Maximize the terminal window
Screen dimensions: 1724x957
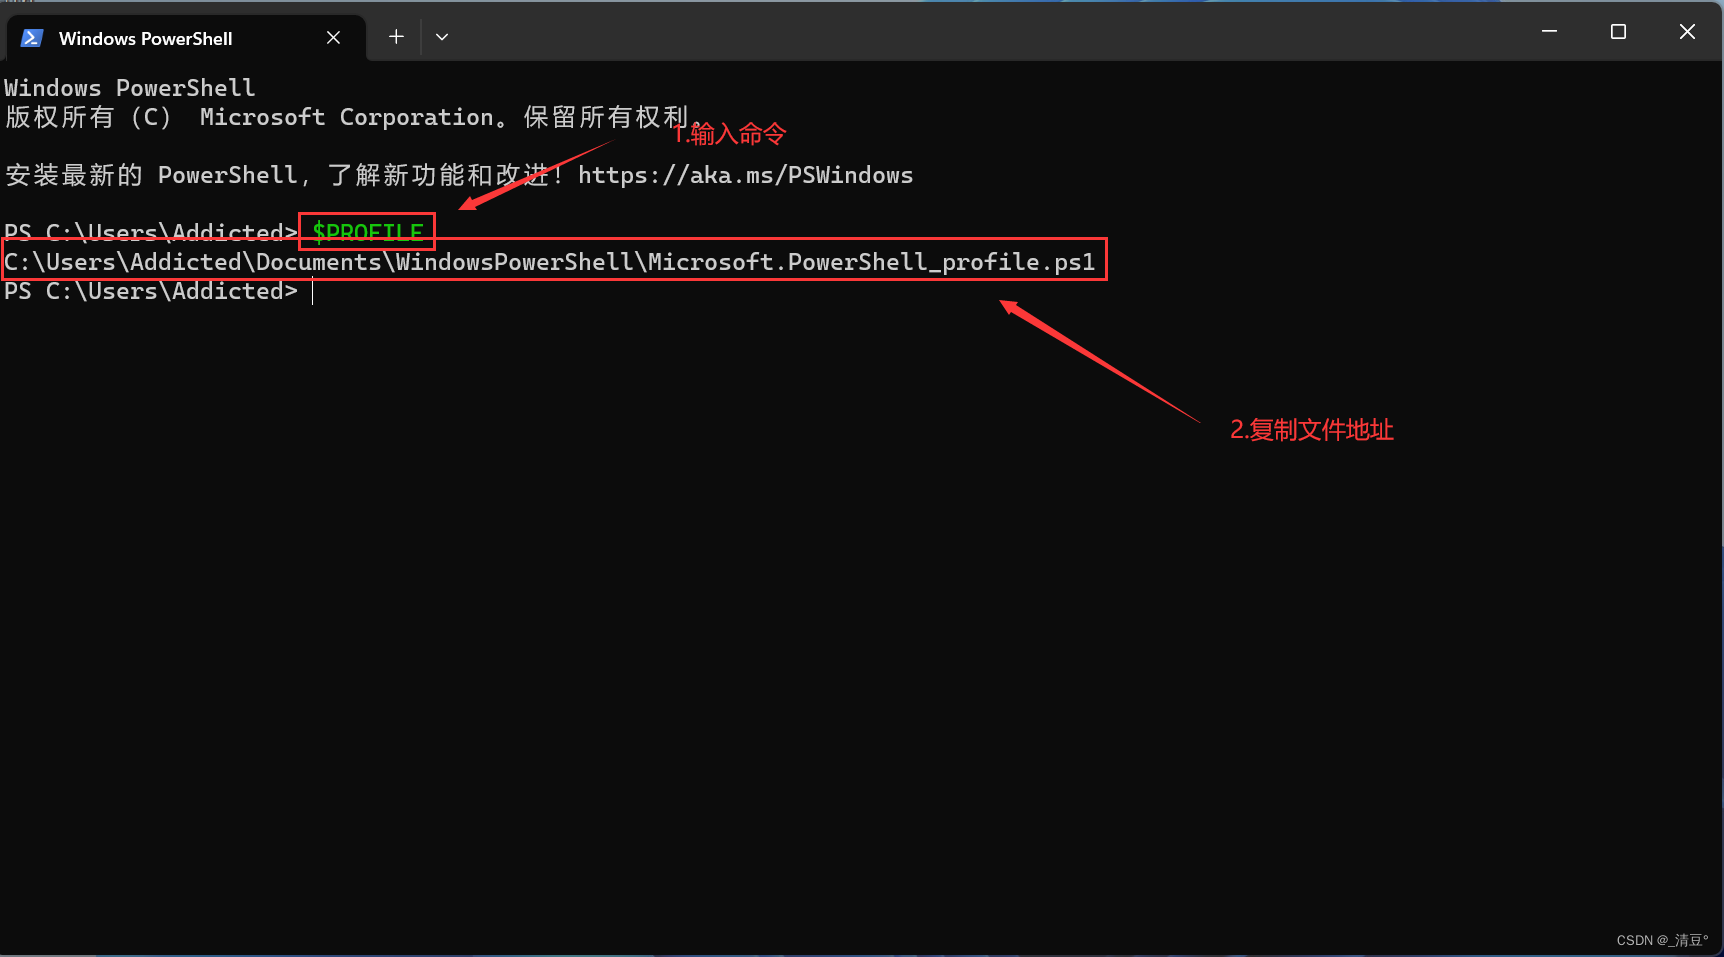pos(1618,31)
